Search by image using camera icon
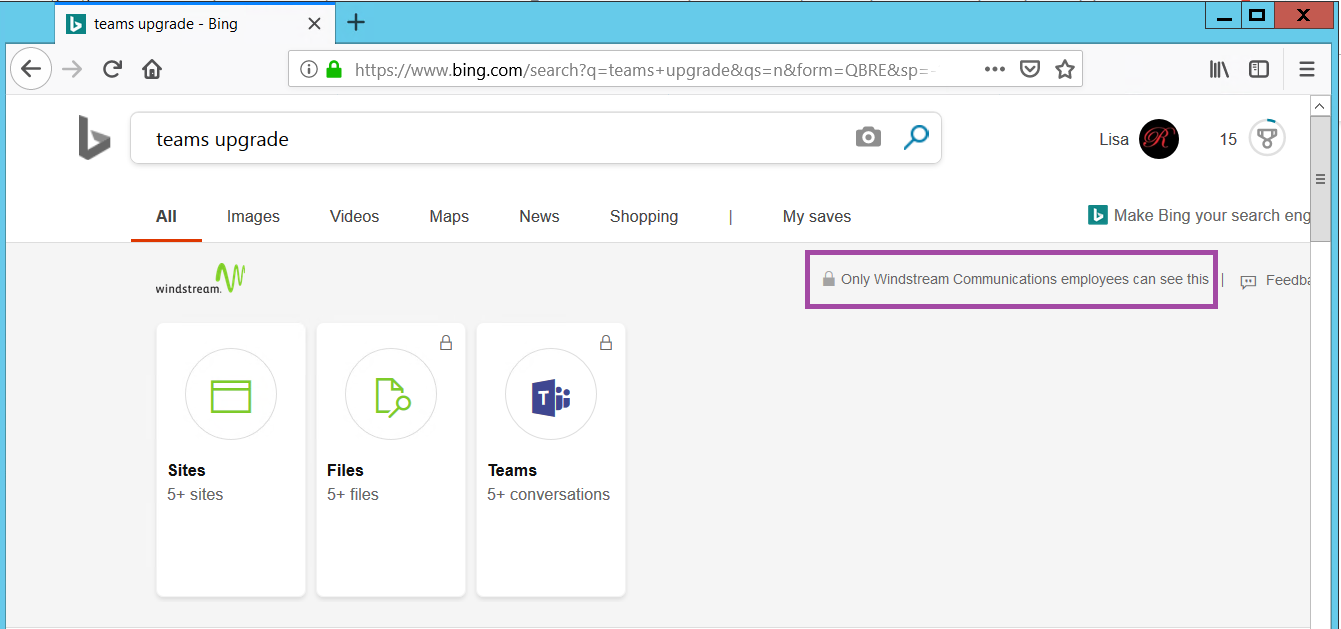The height and width of the screenshot is (629, 1341). coord(868,137)
